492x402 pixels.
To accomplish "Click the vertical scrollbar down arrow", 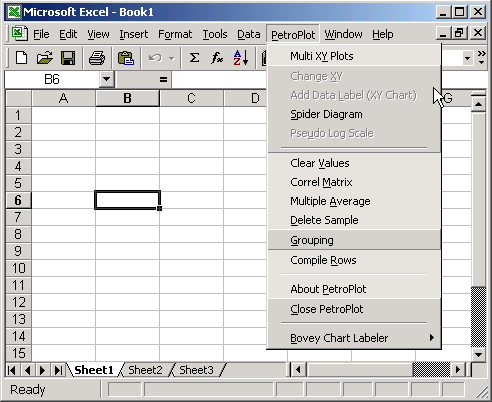I will (478, 355).
